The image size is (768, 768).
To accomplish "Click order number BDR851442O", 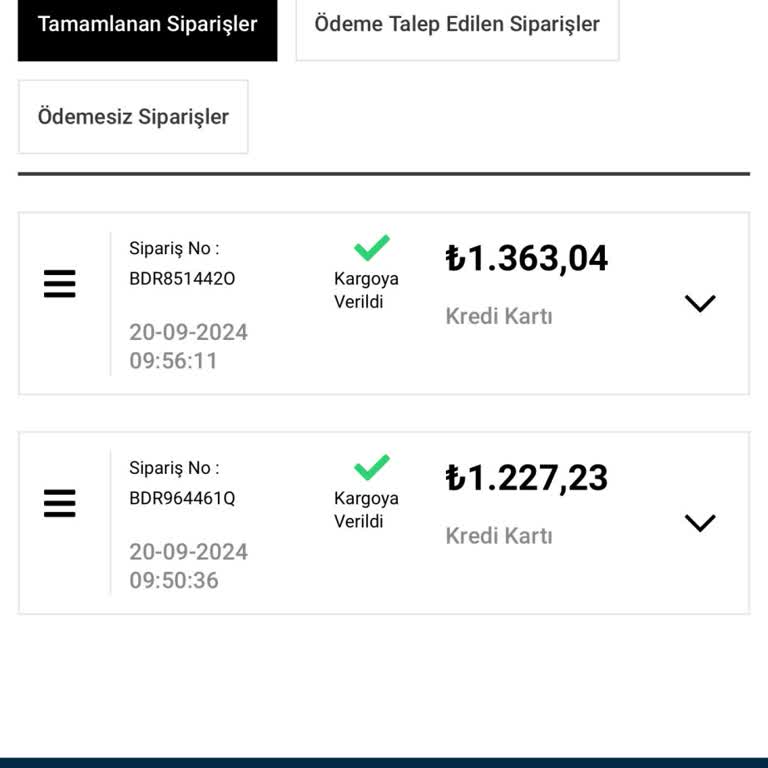I will pos(182,279).
